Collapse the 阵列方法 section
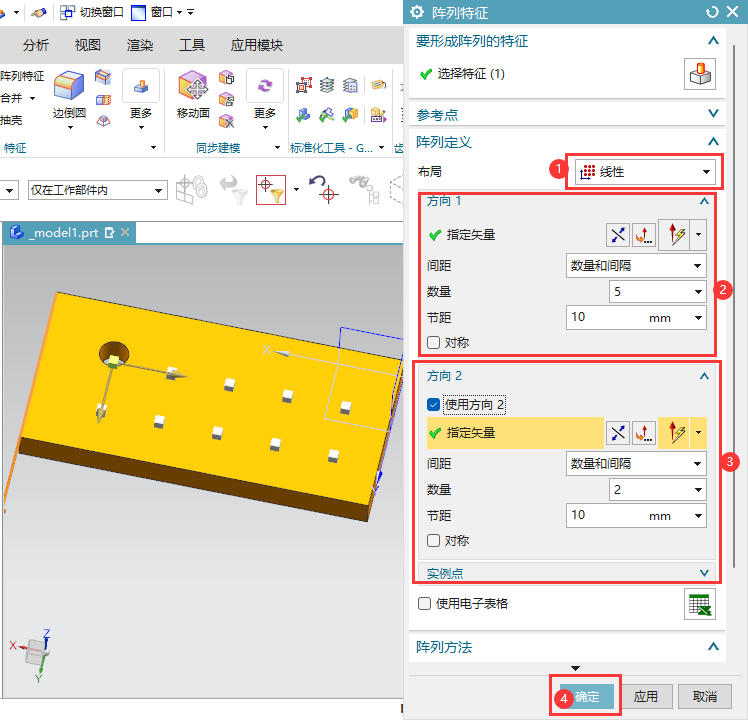Viewport: 748px width, 720px height. click(x=713, y=647)
